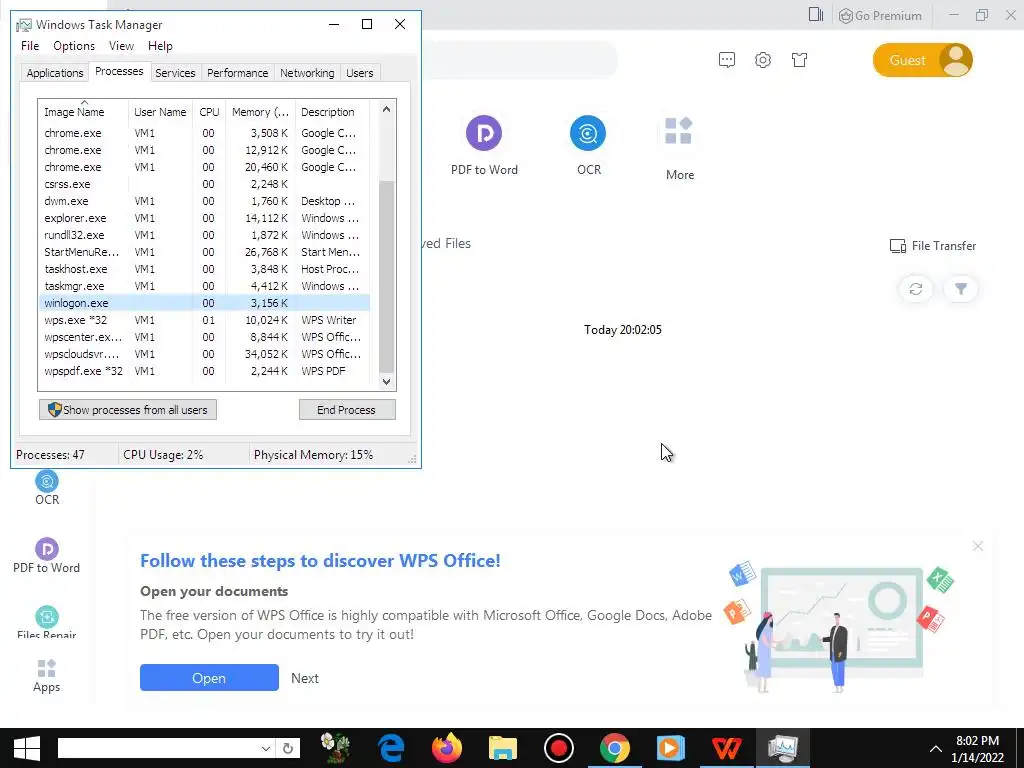This screenshot has height=768, width=1024.
Task: Sort processes by Memory column header
Action: coord(260,112)
